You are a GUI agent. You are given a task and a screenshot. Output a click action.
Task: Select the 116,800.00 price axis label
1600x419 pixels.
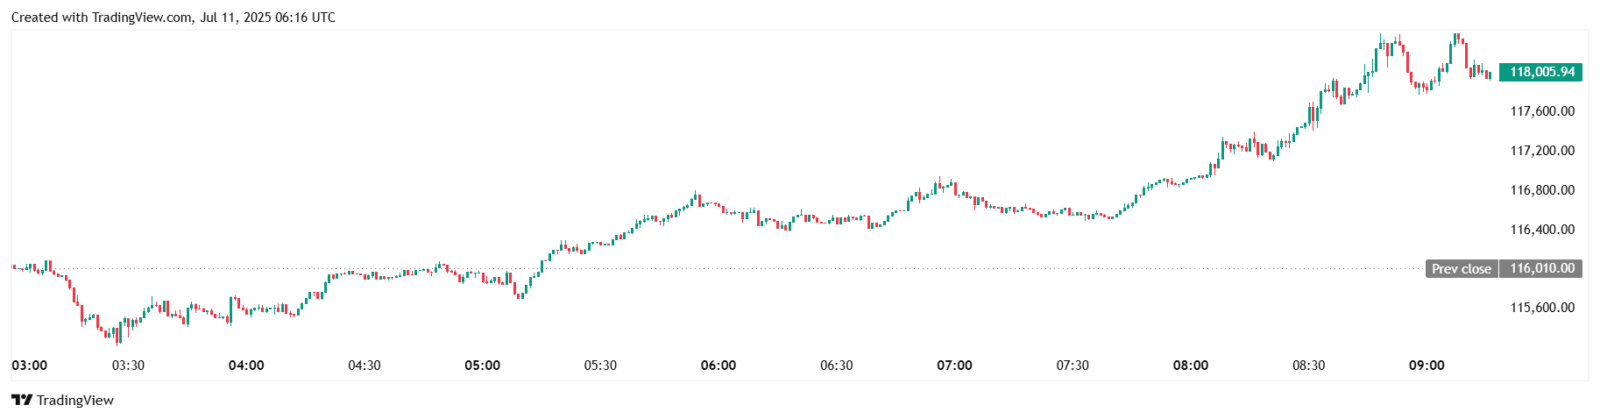1542,190
